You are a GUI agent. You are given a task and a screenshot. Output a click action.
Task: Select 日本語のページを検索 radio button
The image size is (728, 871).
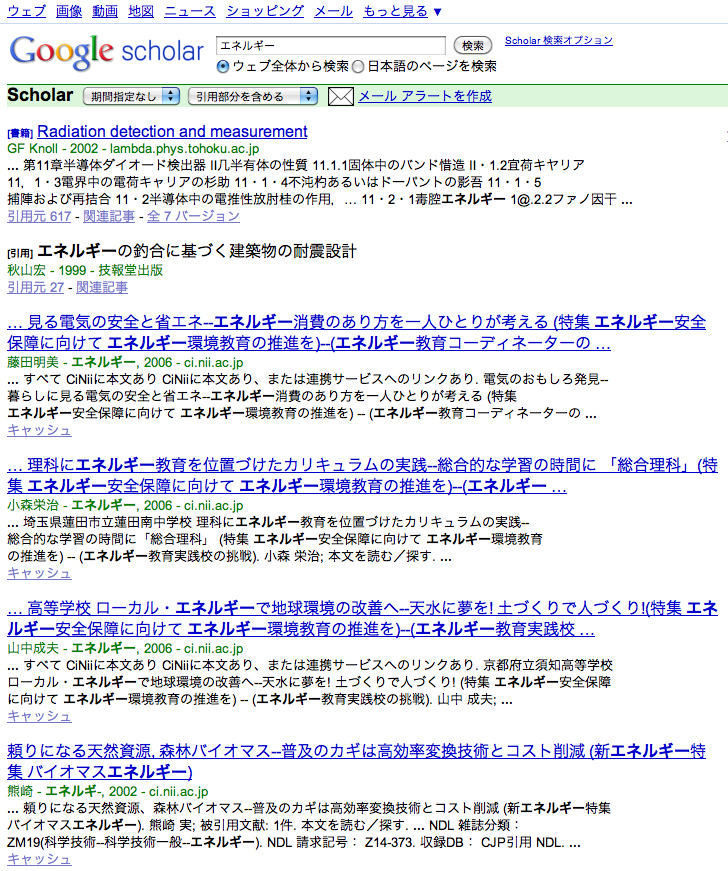coord(358,67)
